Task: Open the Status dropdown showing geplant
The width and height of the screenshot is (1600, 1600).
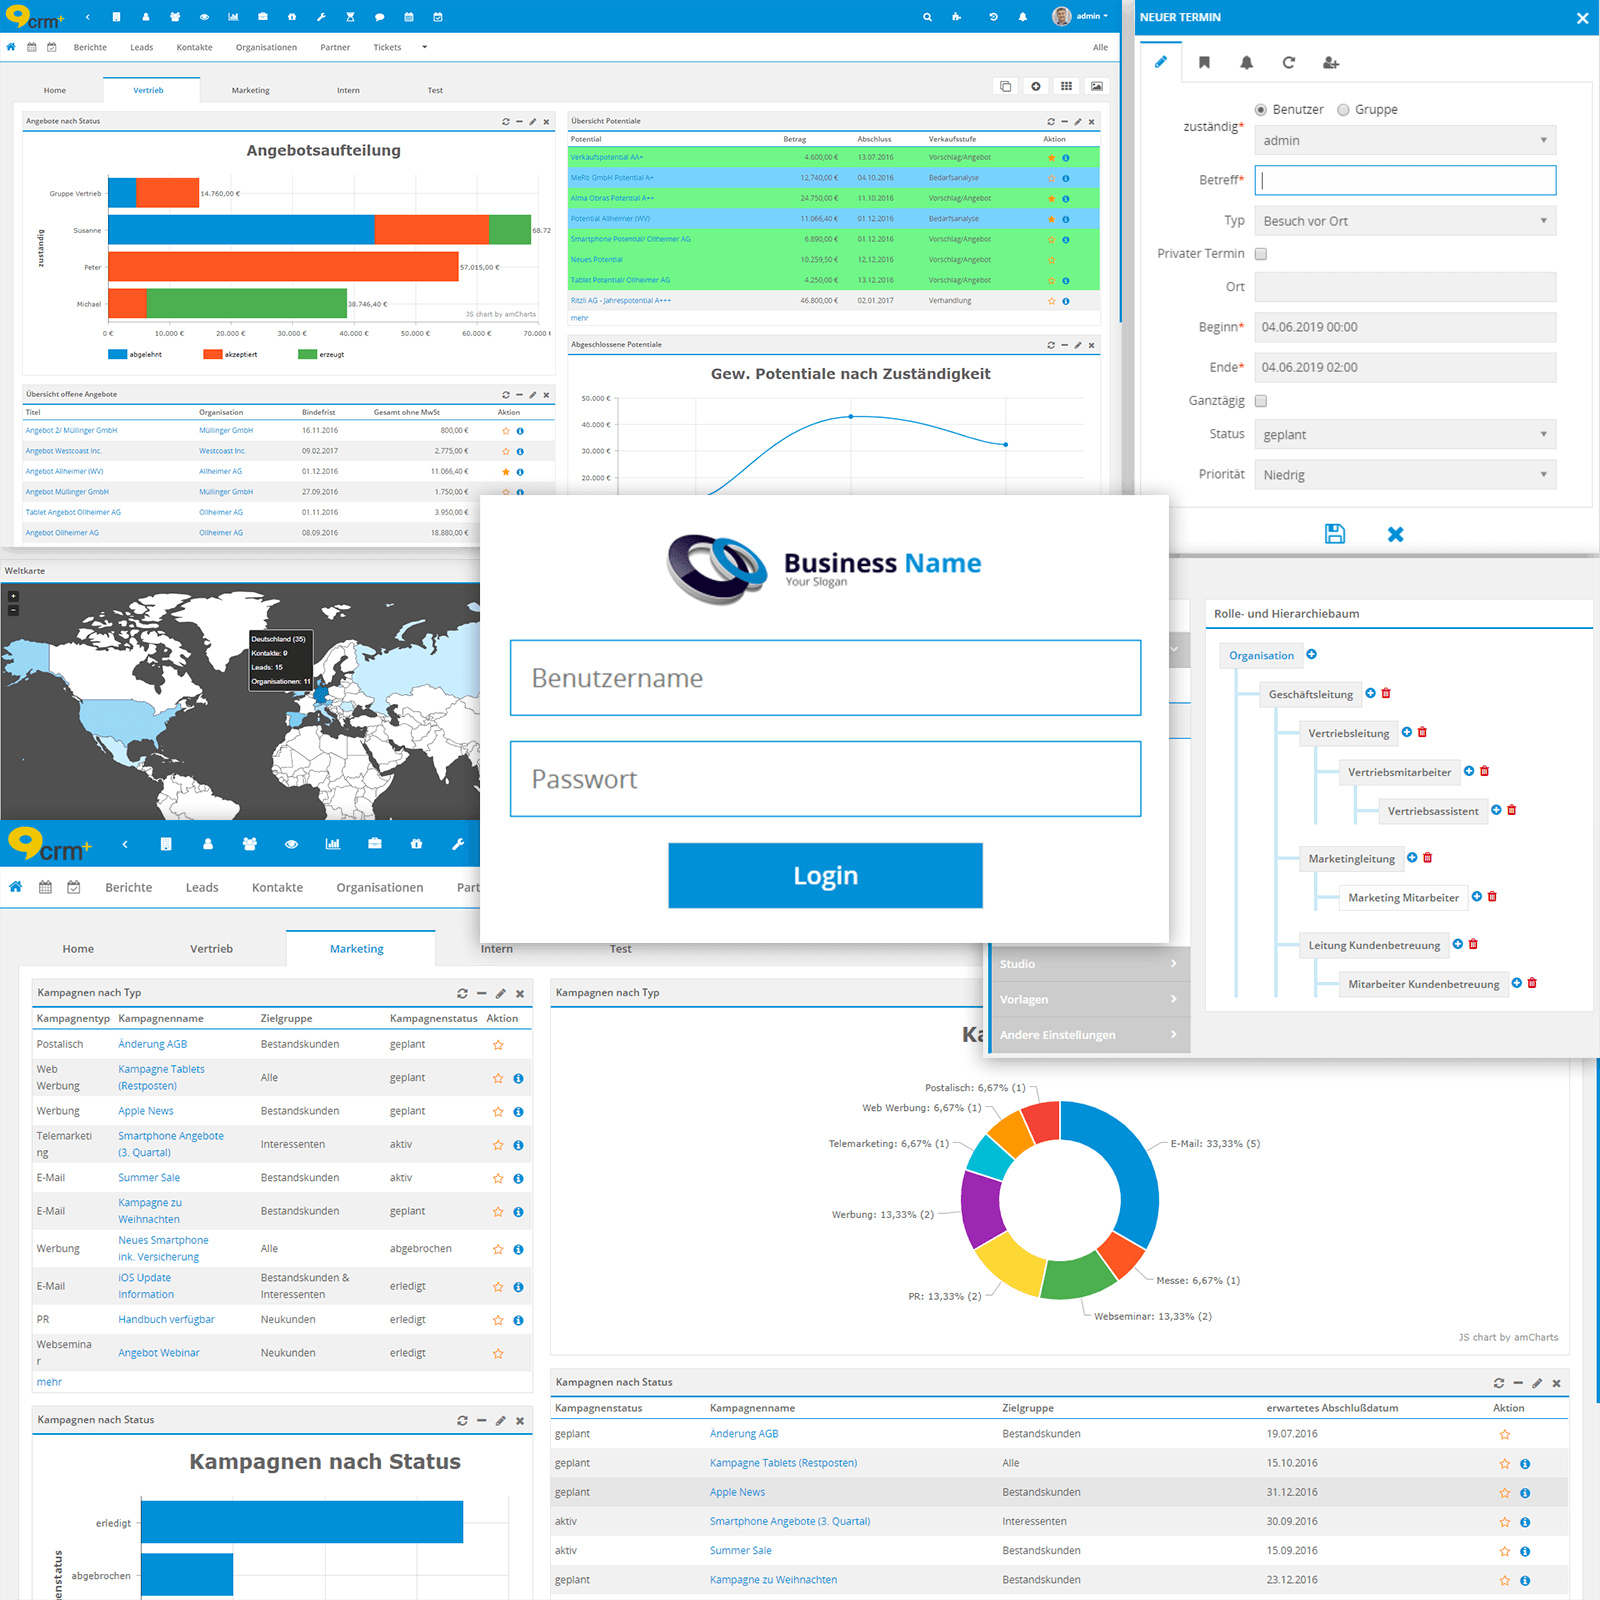Action: 1405,434
